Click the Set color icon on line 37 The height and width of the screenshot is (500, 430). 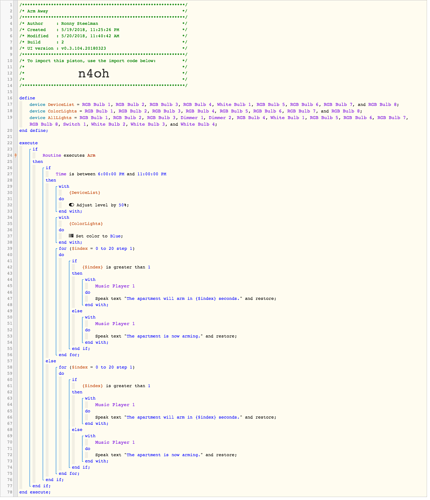(71, 236)
